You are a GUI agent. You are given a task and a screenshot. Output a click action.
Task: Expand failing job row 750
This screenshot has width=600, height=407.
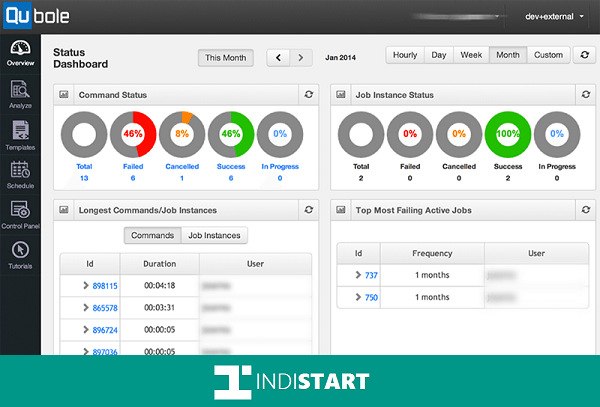[x=358, y=297]
